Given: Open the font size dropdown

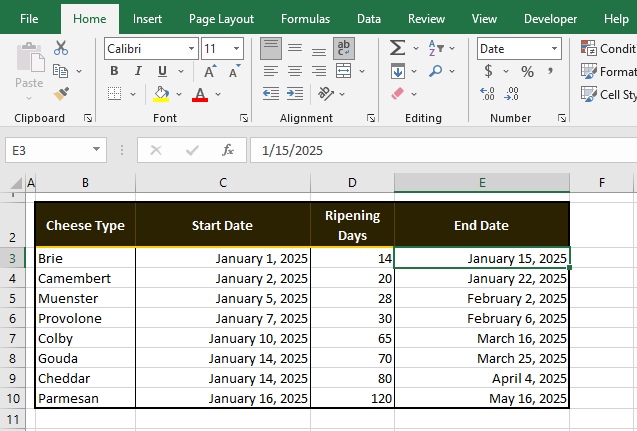Looking at the screenshot, I should [x=236, y=48].
